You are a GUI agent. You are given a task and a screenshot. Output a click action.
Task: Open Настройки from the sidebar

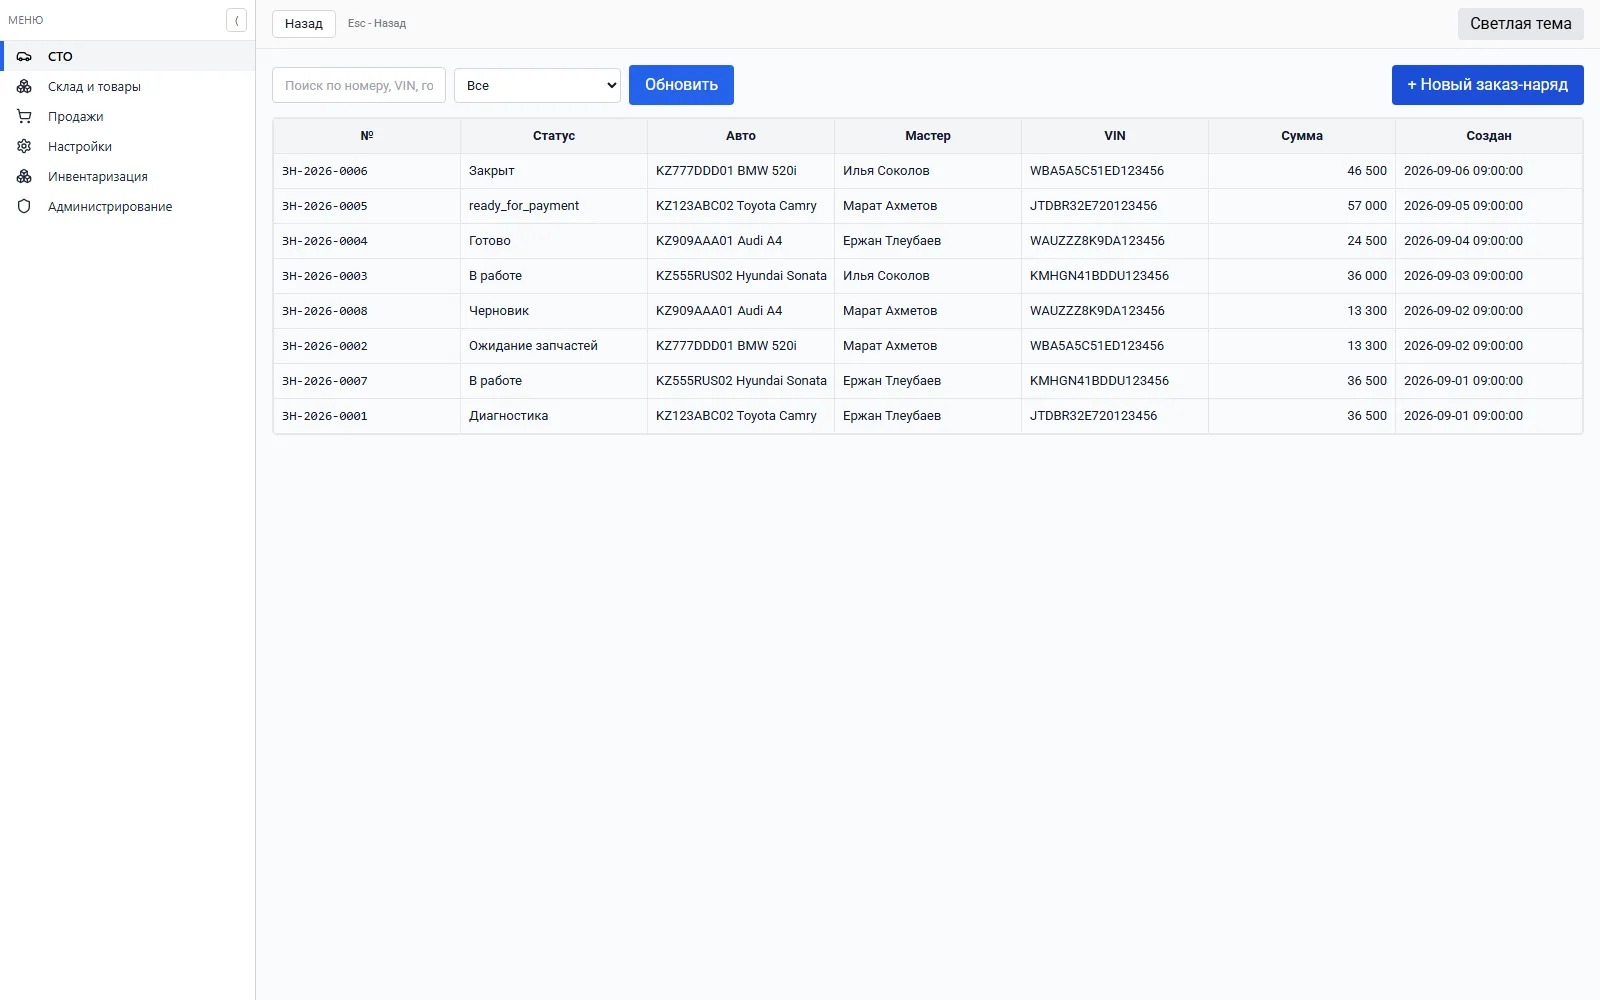(x=128, y=146)
